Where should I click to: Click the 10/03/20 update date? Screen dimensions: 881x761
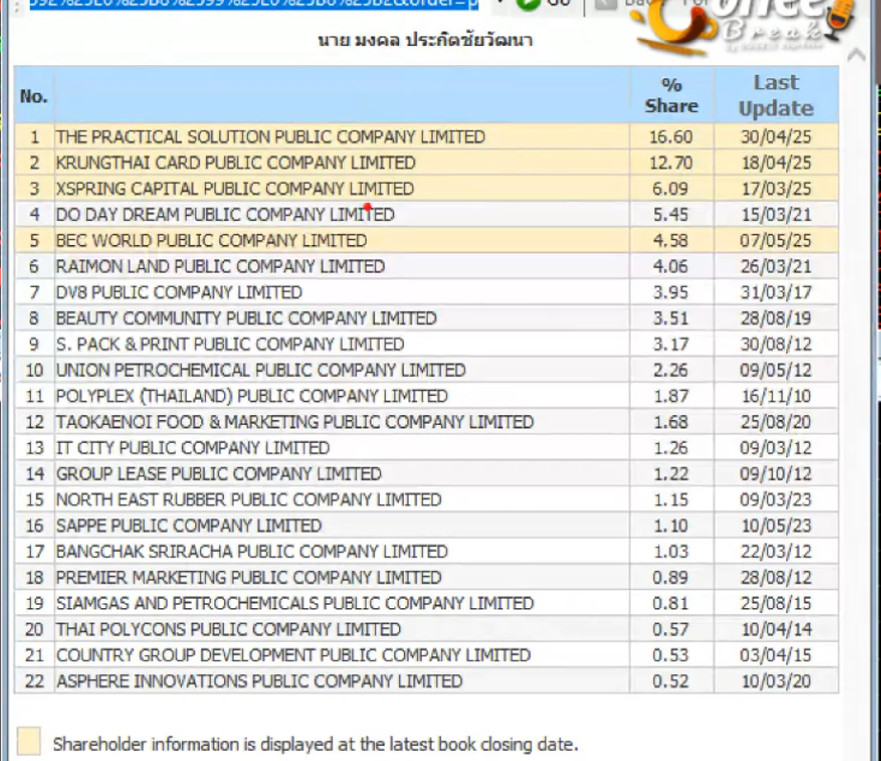(776, 681)
